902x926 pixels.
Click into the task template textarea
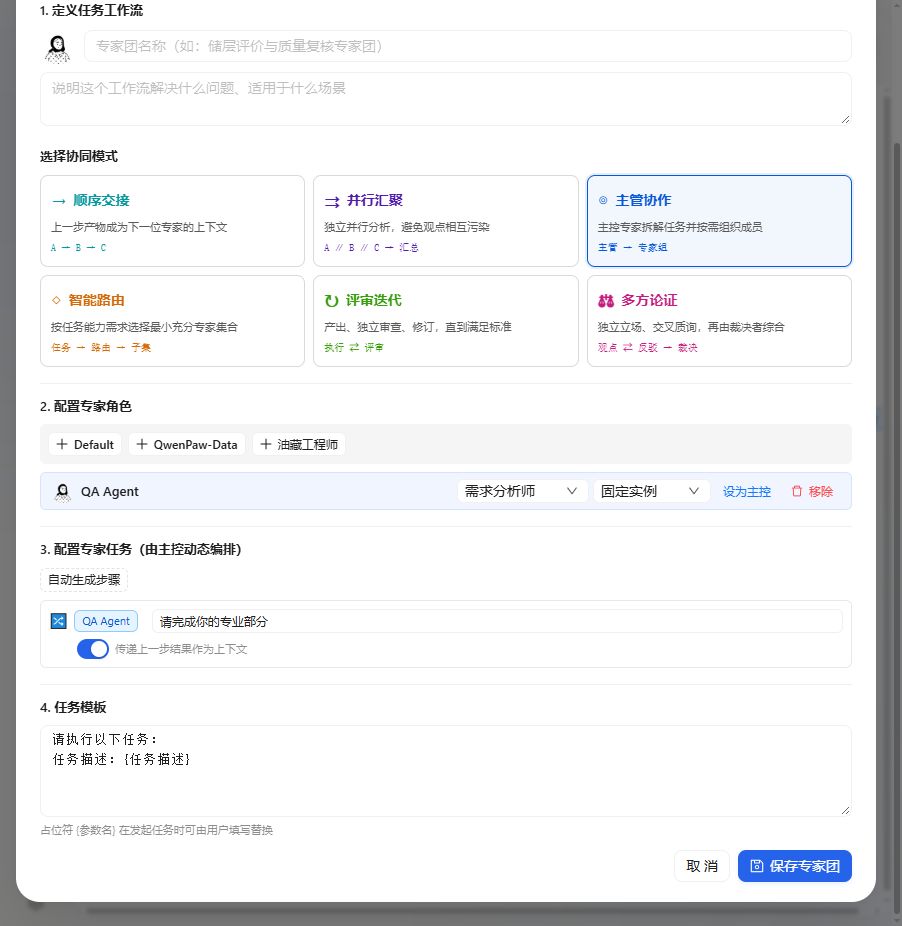445,771
